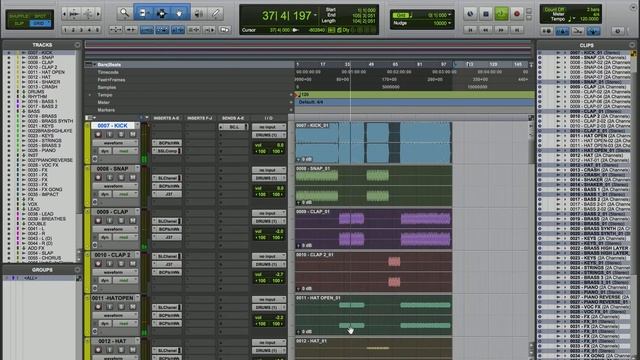Click the Stop transport button
Screen dimensions: 640x360
point(486,14)
